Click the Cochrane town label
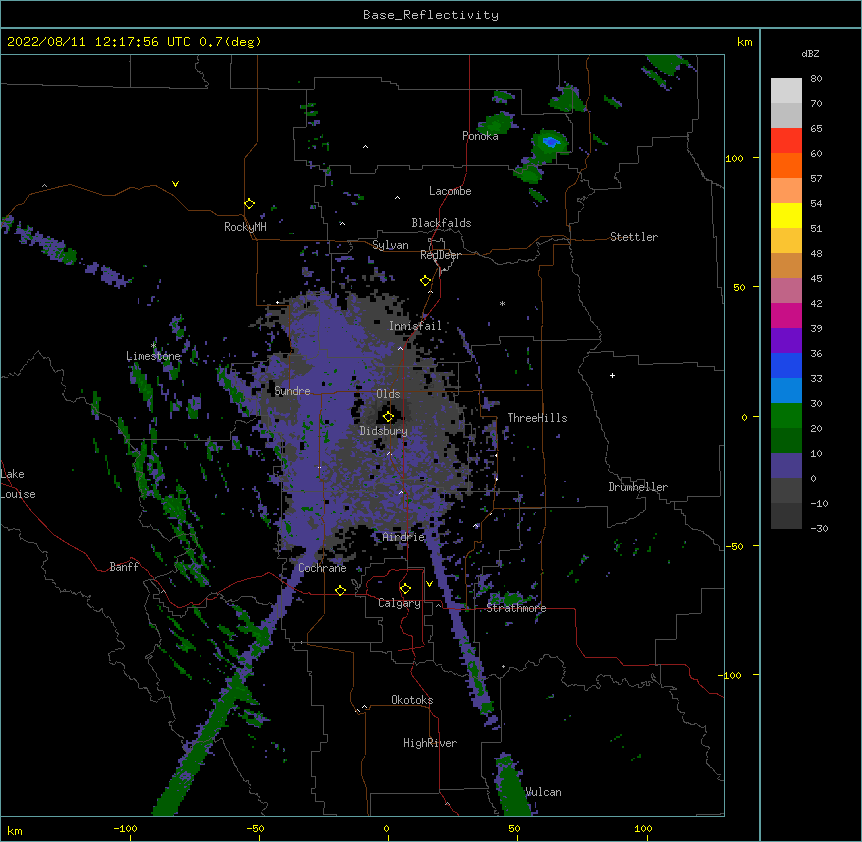 click(322, 568)
